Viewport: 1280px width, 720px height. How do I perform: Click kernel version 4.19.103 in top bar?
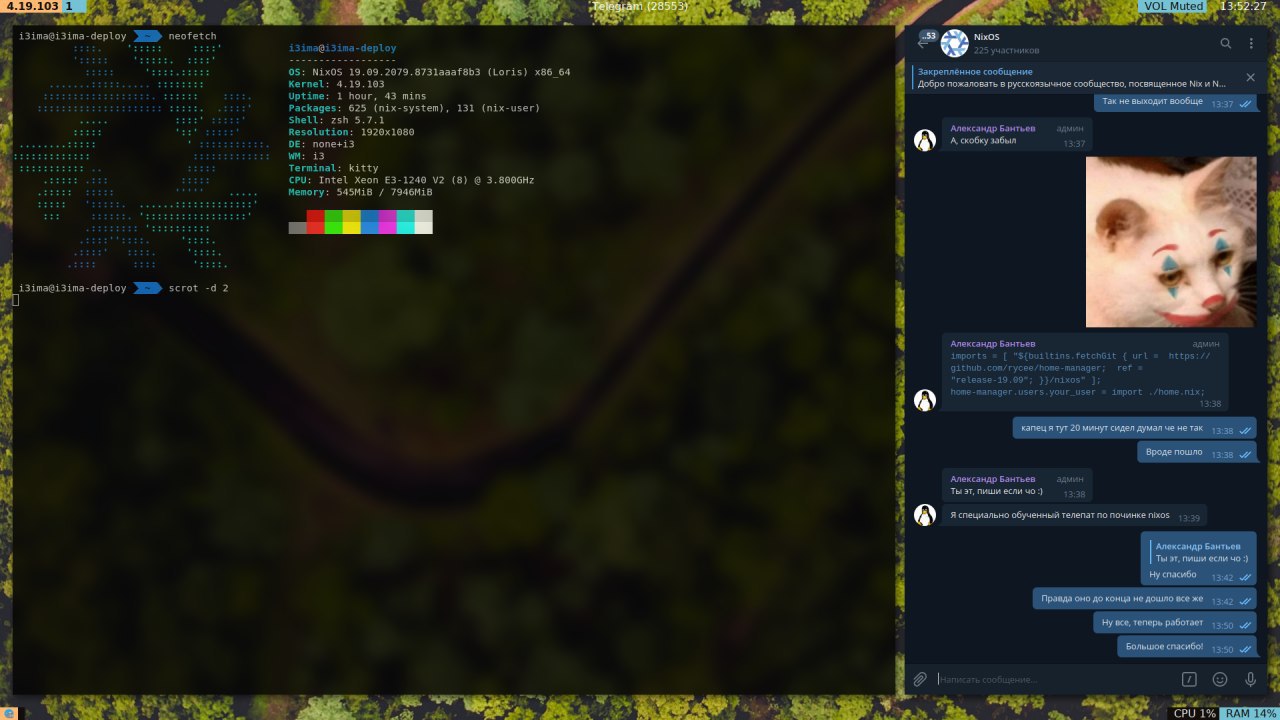point(31,6)
